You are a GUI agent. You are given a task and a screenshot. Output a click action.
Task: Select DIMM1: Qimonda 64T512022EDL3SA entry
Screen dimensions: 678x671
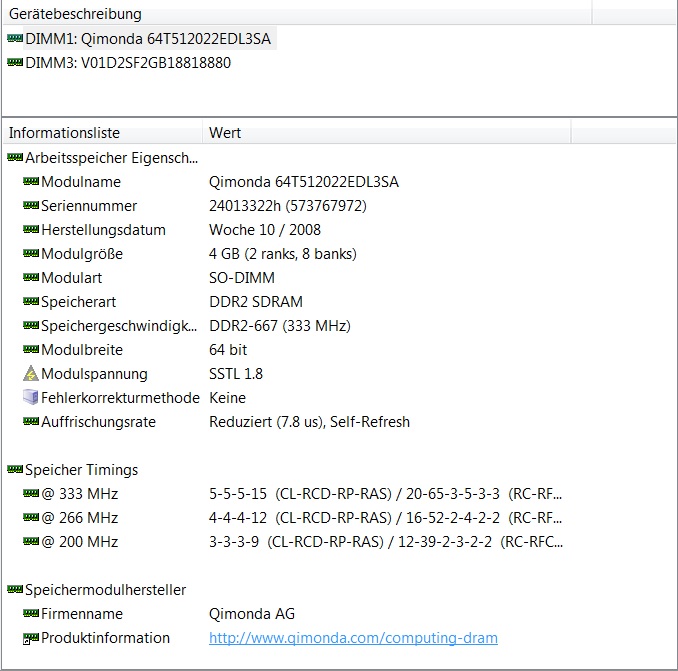(x=148, y=38)
